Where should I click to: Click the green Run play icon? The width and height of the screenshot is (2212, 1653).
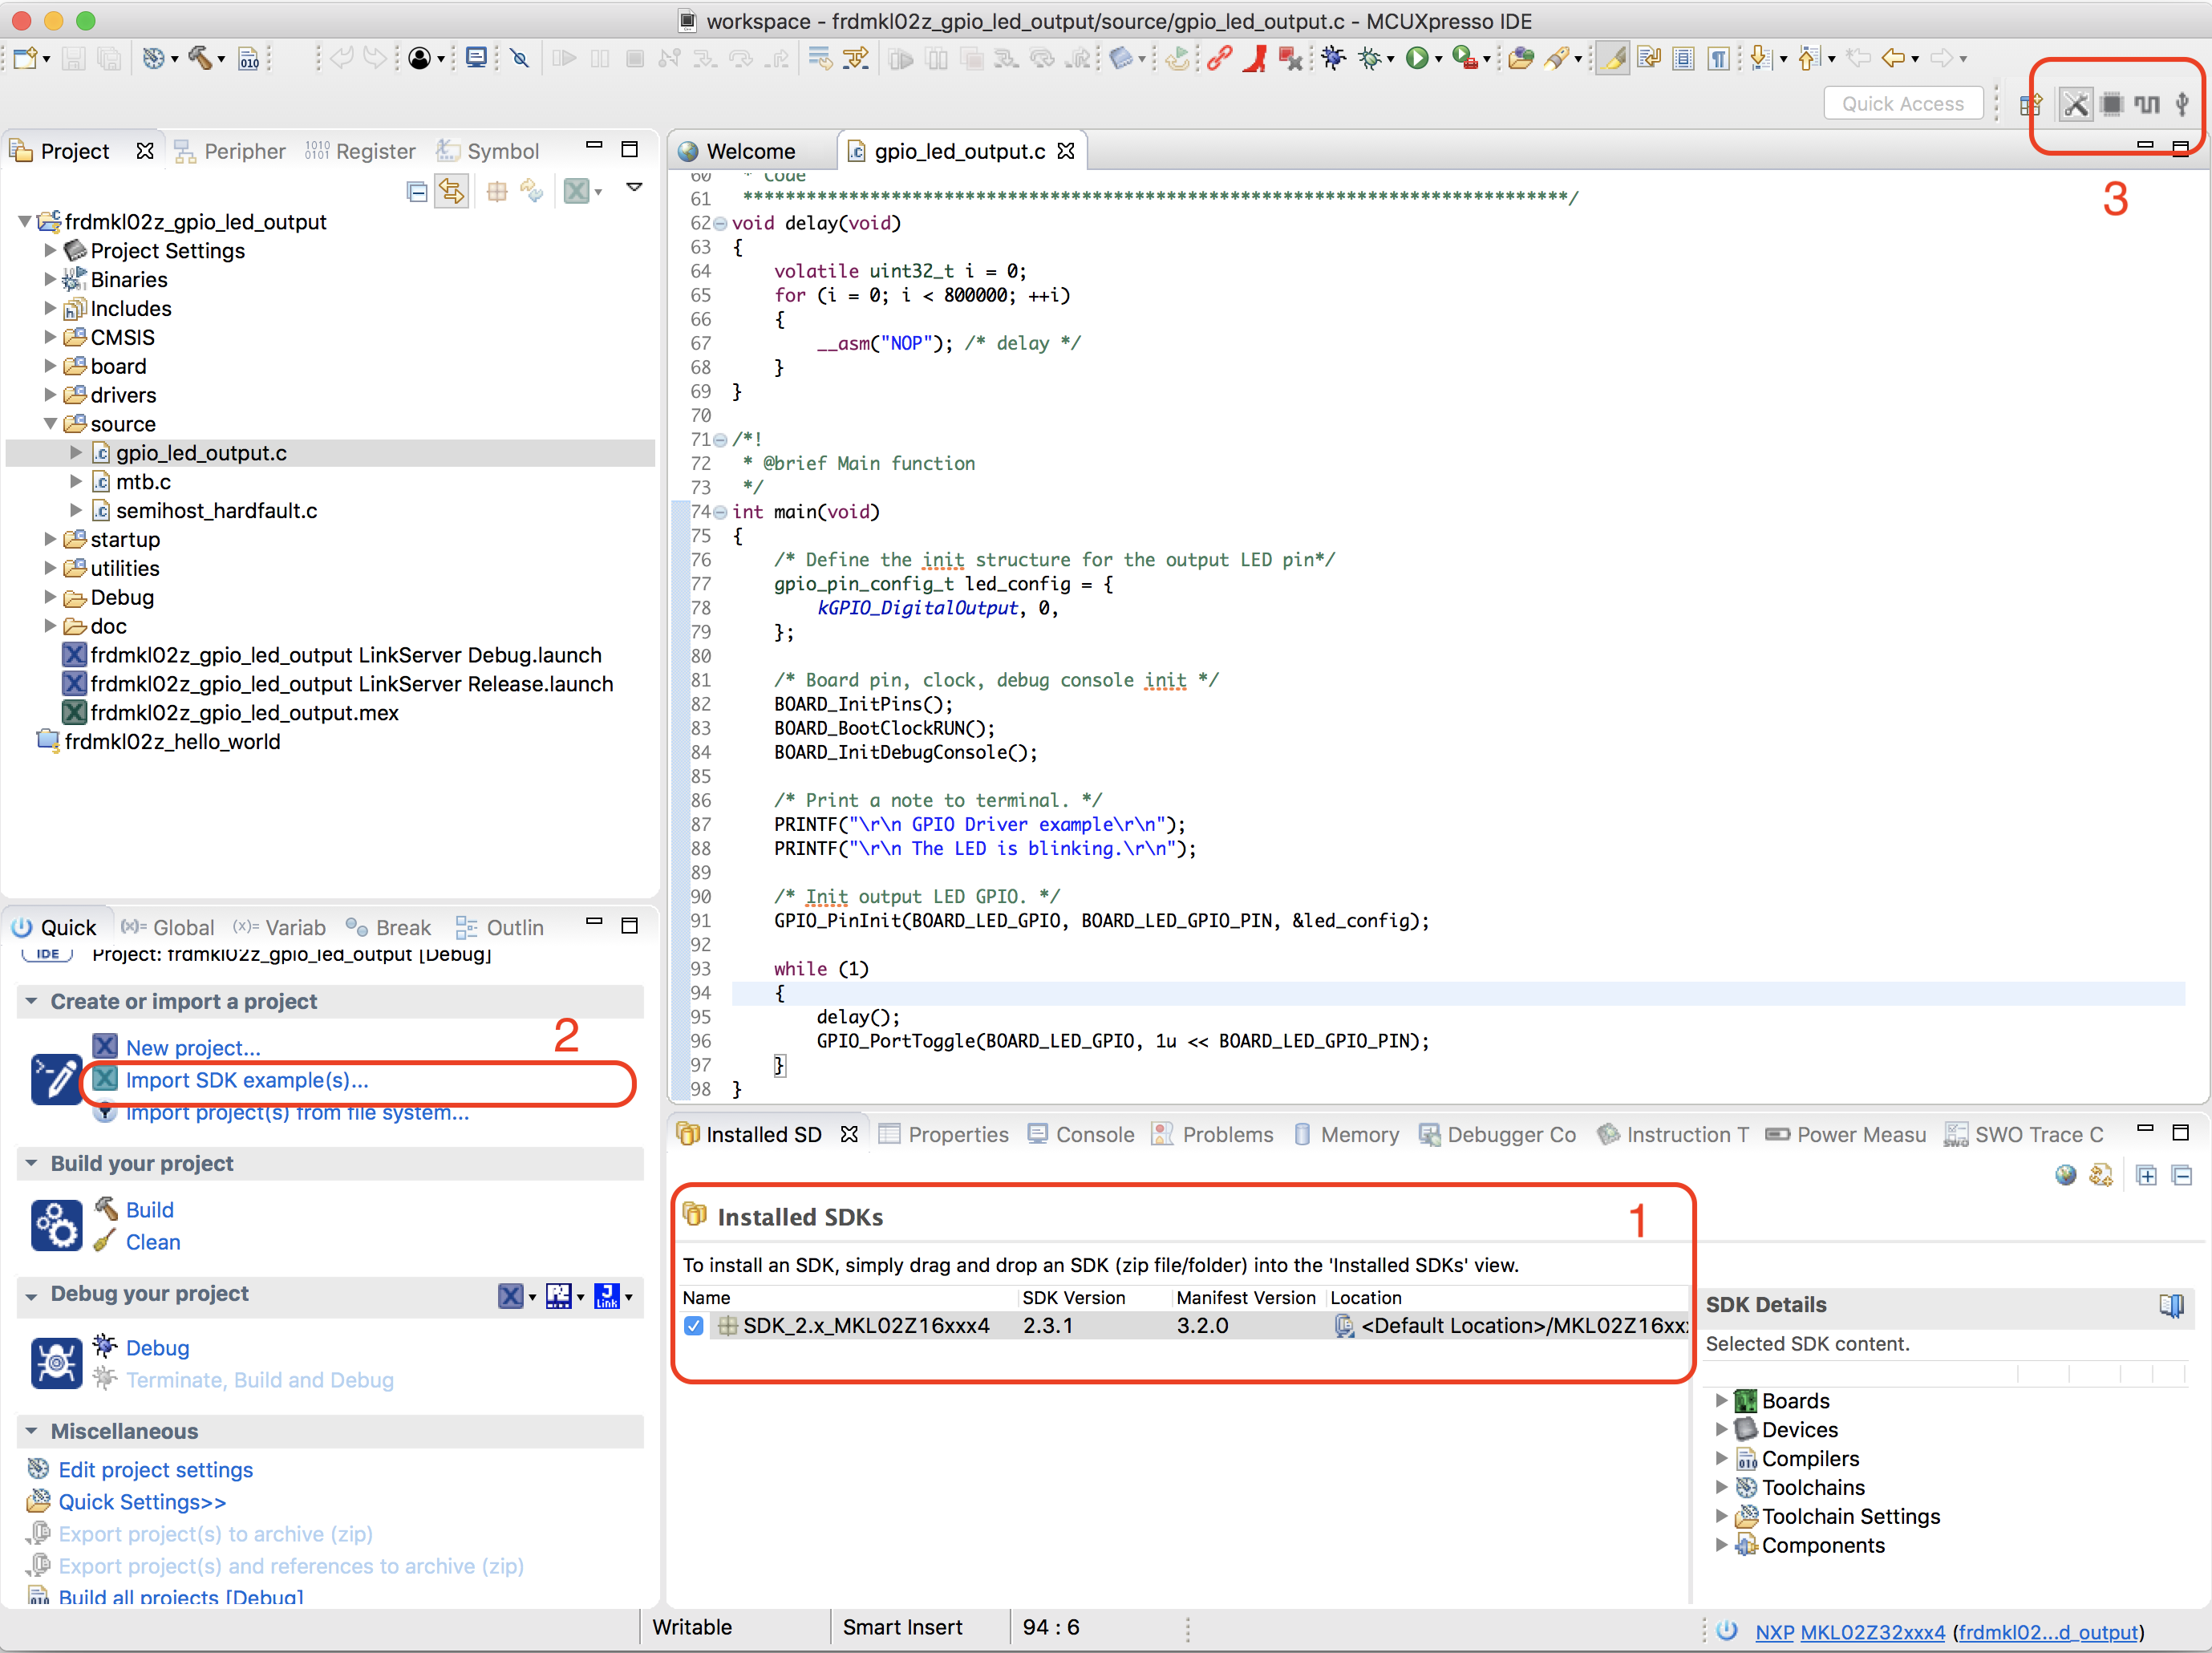(x=1416, y=58)
